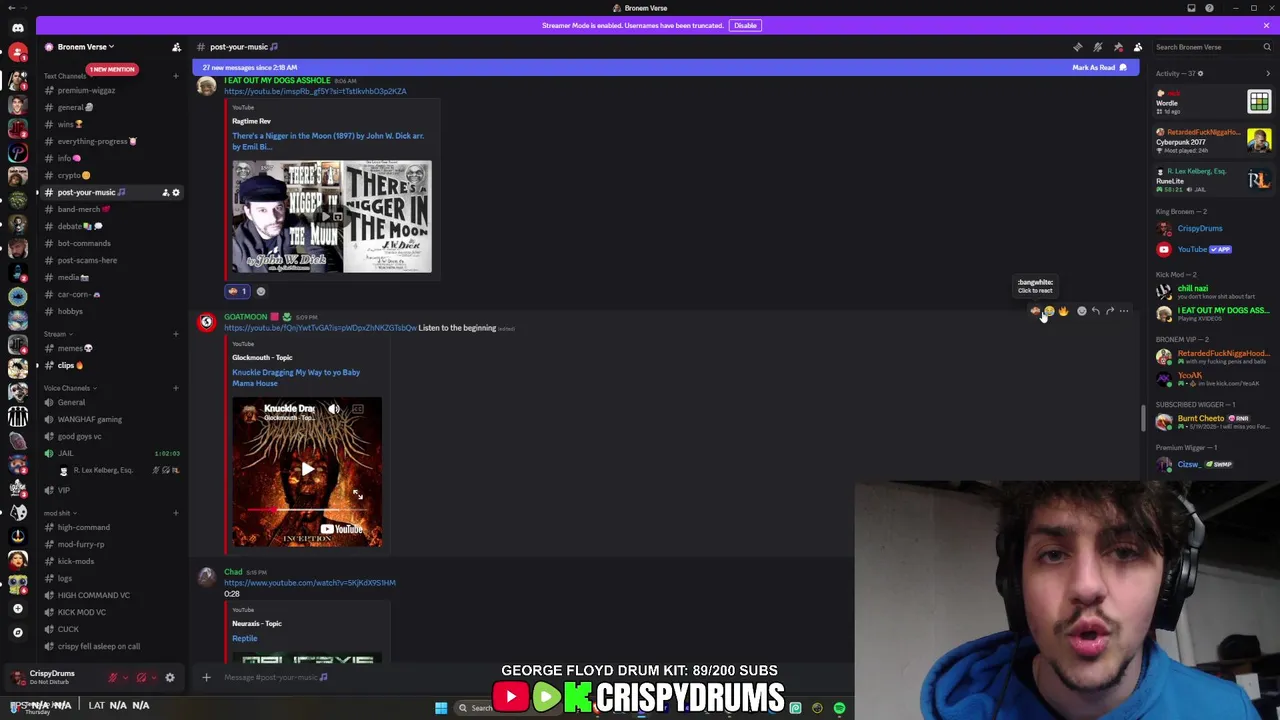1280x720 pixels.
Task: Show pinned messages via pin icon
Action: 1118,47
